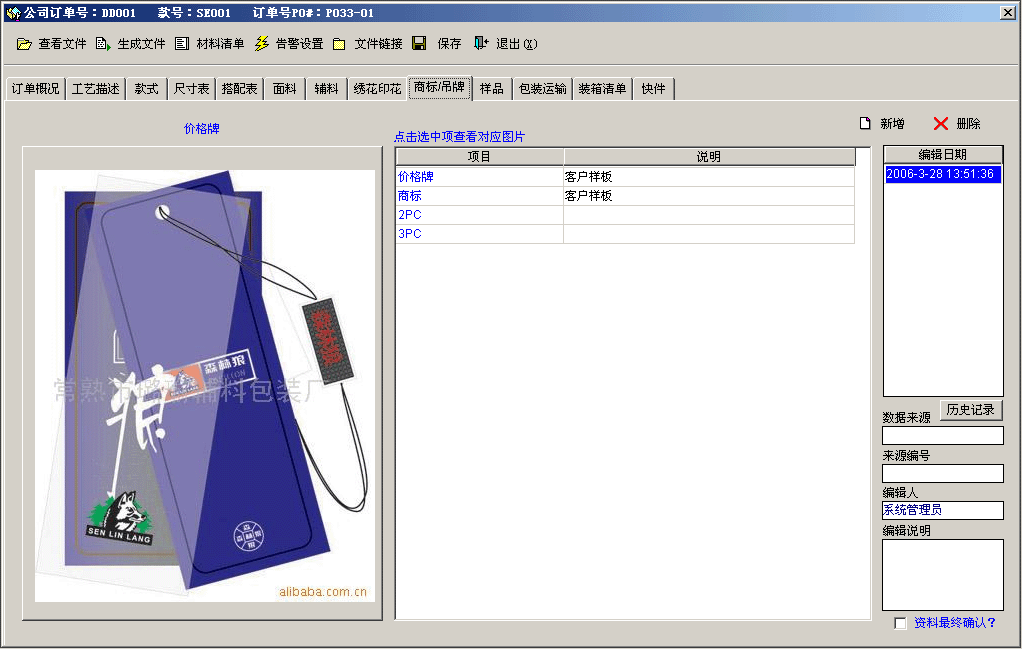Click the 材料清单 toolbar label
This screenshot has height=649, width=1022.
point(220,44)
